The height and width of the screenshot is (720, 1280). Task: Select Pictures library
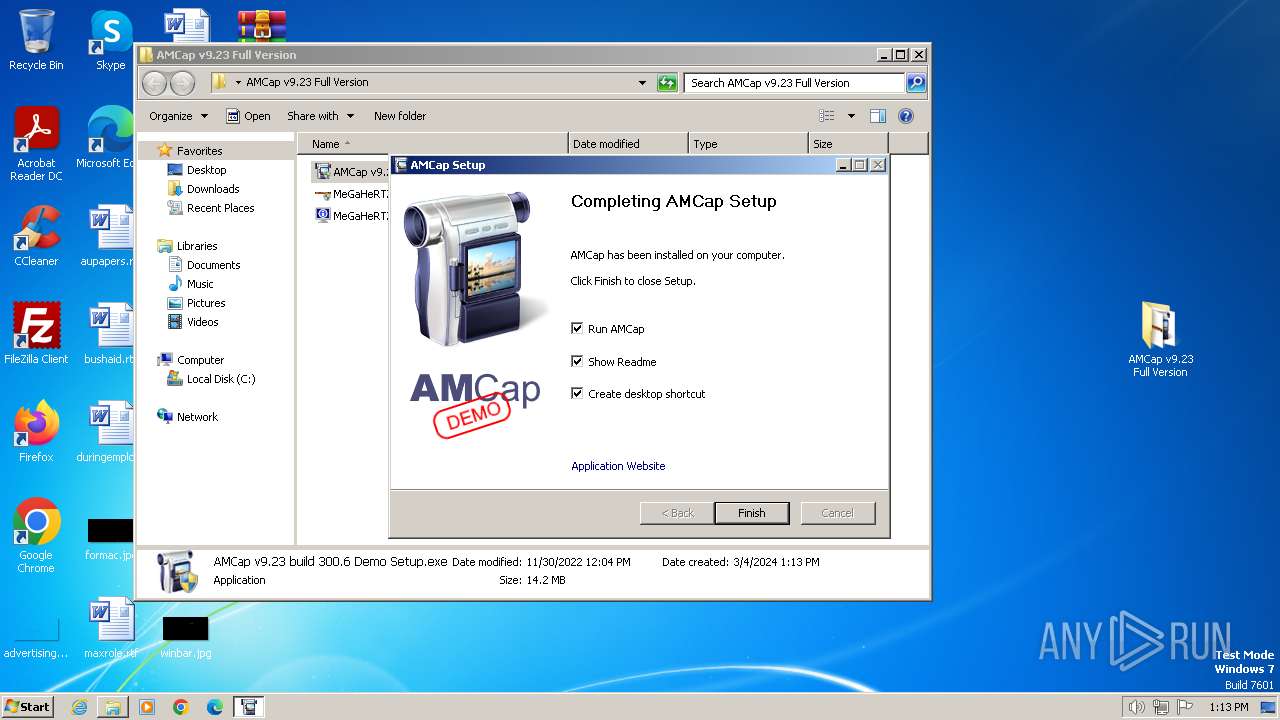(206, 303)
